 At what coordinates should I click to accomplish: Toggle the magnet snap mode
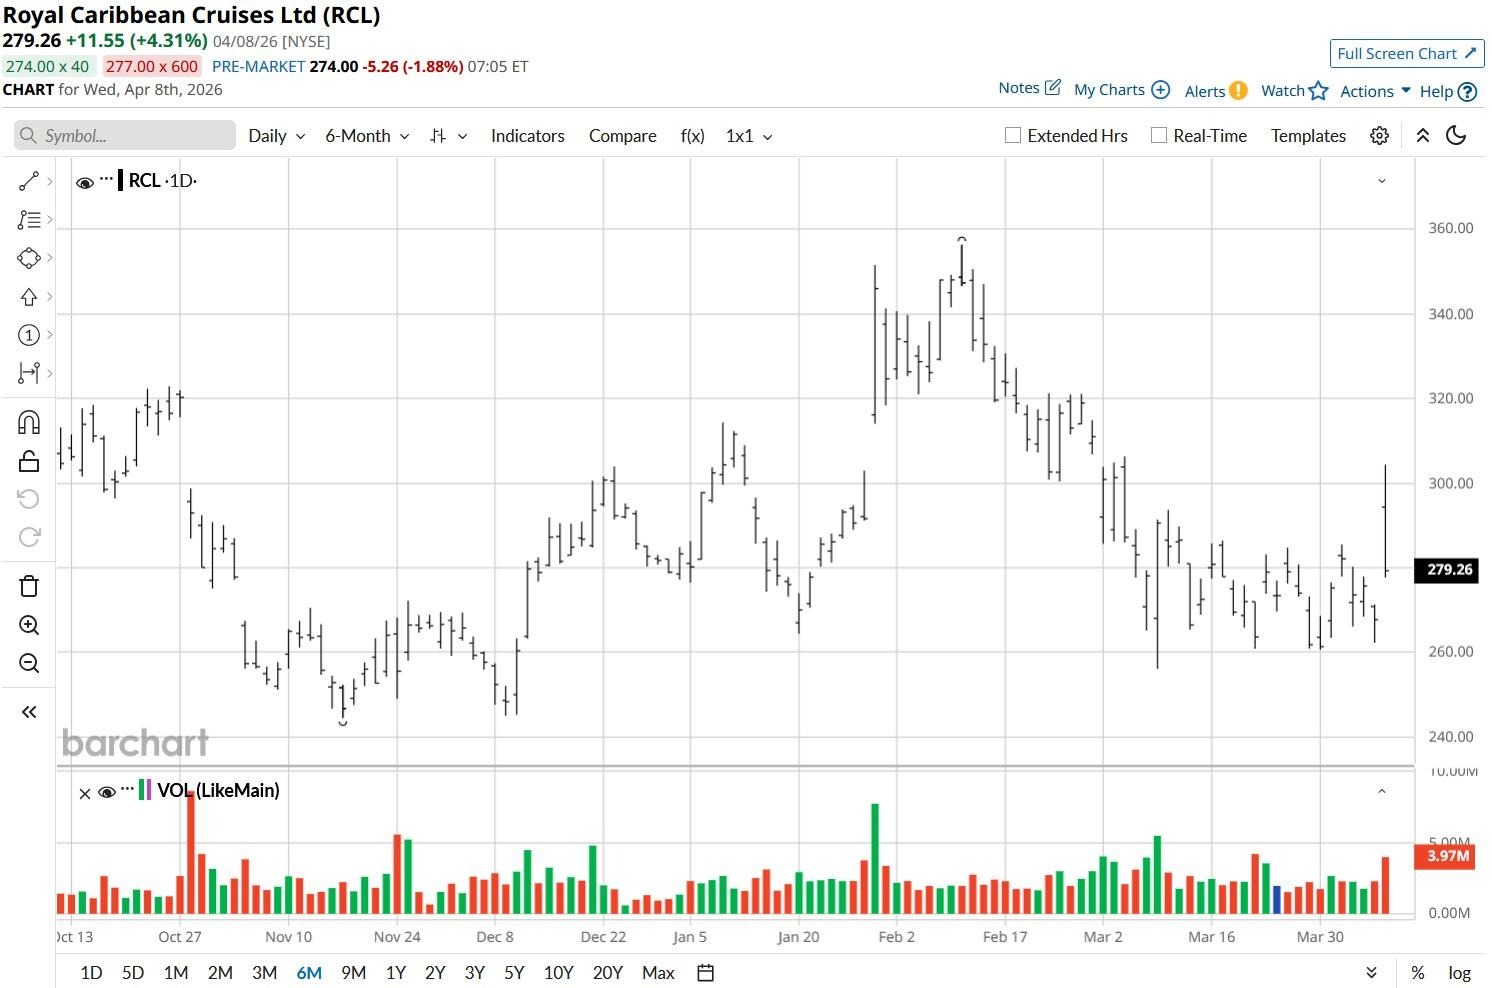click(x=29, y=423)
